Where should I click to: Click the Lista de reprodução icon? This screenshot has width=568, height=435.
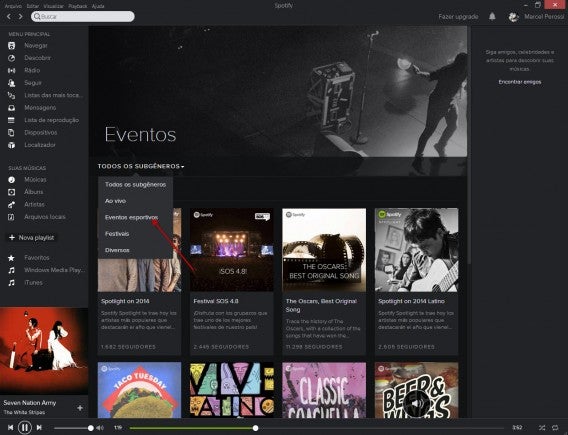(x=12, y=120)
